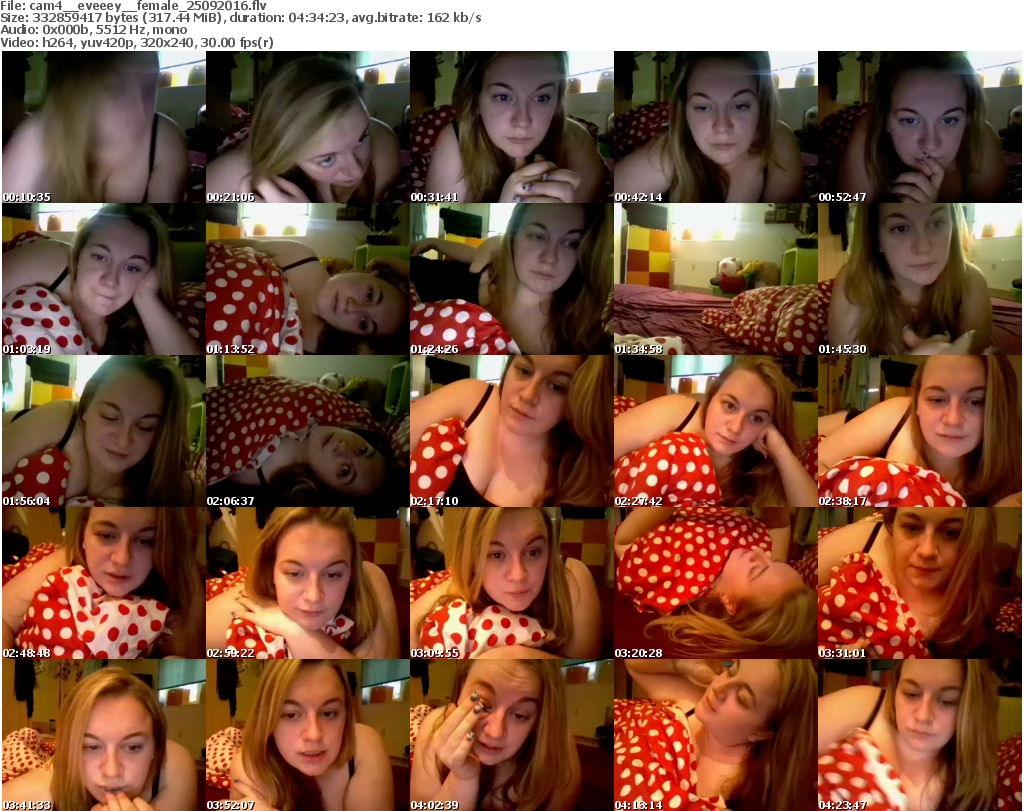
Task: Select the thumbnail timestamped 03:41:33
Action: 104,735
